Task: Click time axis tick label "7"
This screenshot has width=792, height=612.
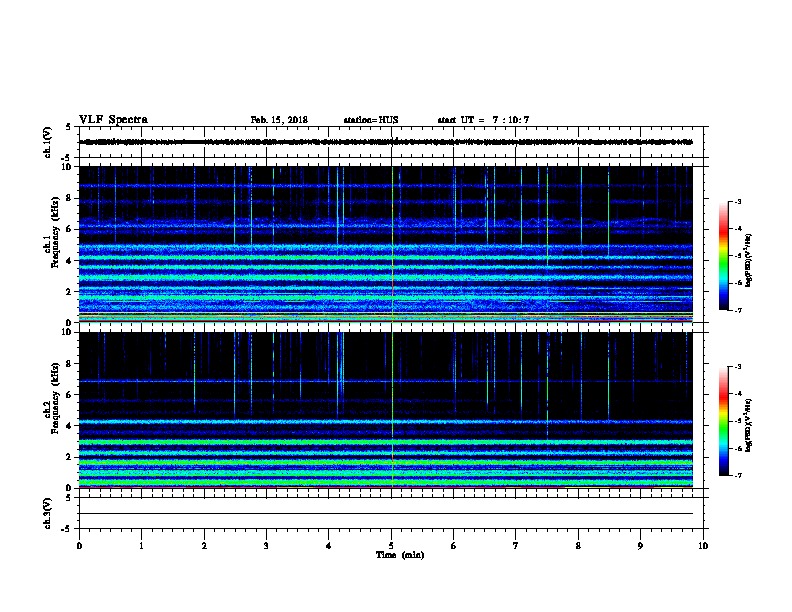Action: 516,546
